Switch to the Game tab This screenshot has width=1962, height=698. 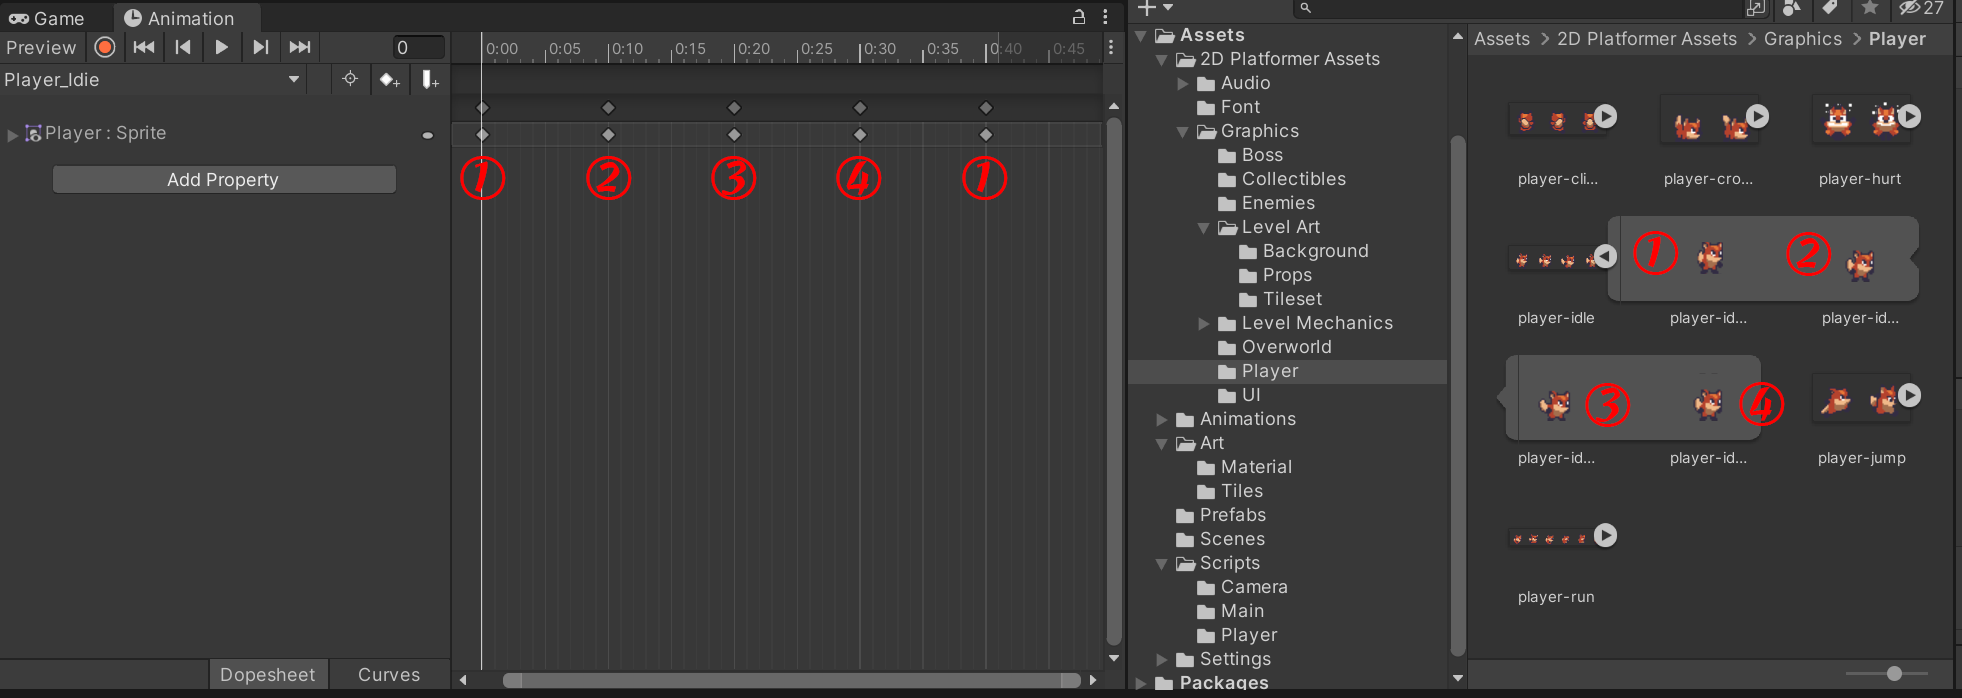[47, 18]
